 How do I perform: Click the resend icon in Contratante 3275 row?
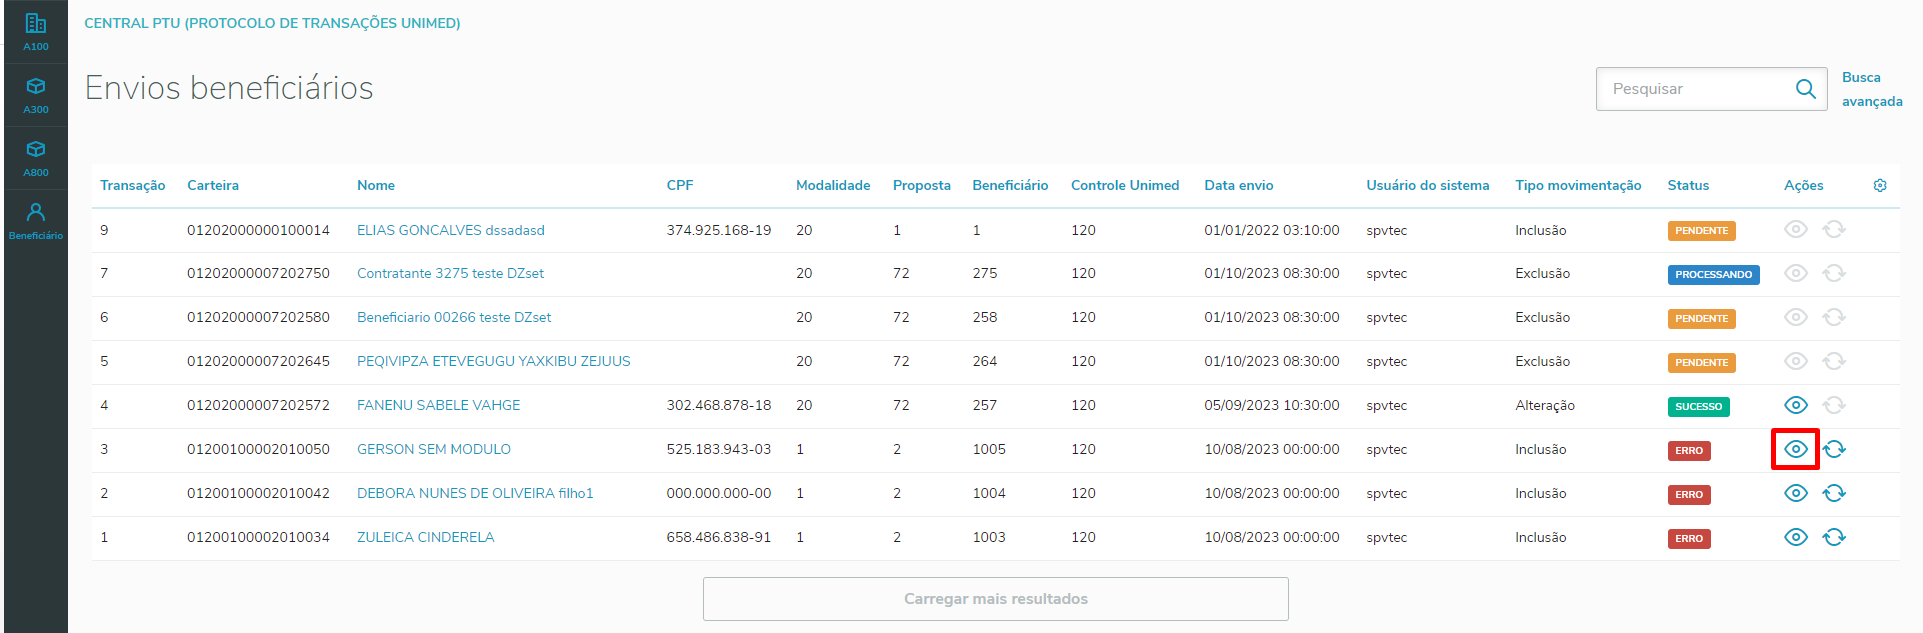(x=1834, y=273)
